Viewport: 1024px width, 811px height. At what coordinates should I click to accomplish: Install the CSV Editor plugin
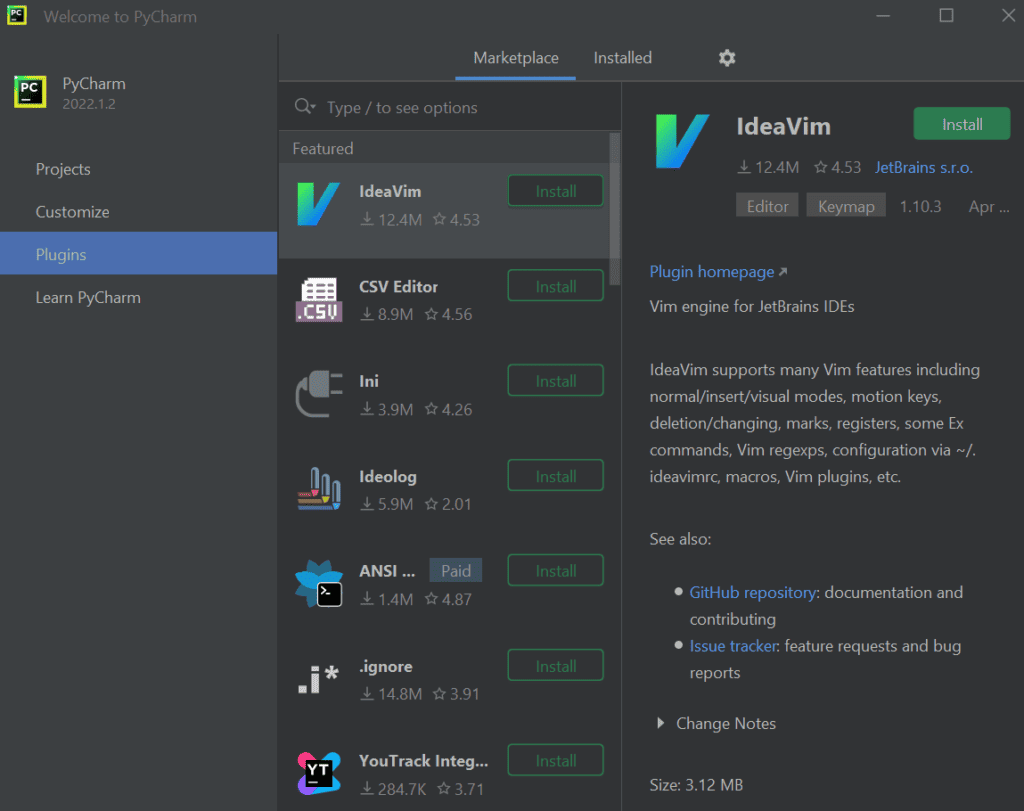tap(556, 286)
